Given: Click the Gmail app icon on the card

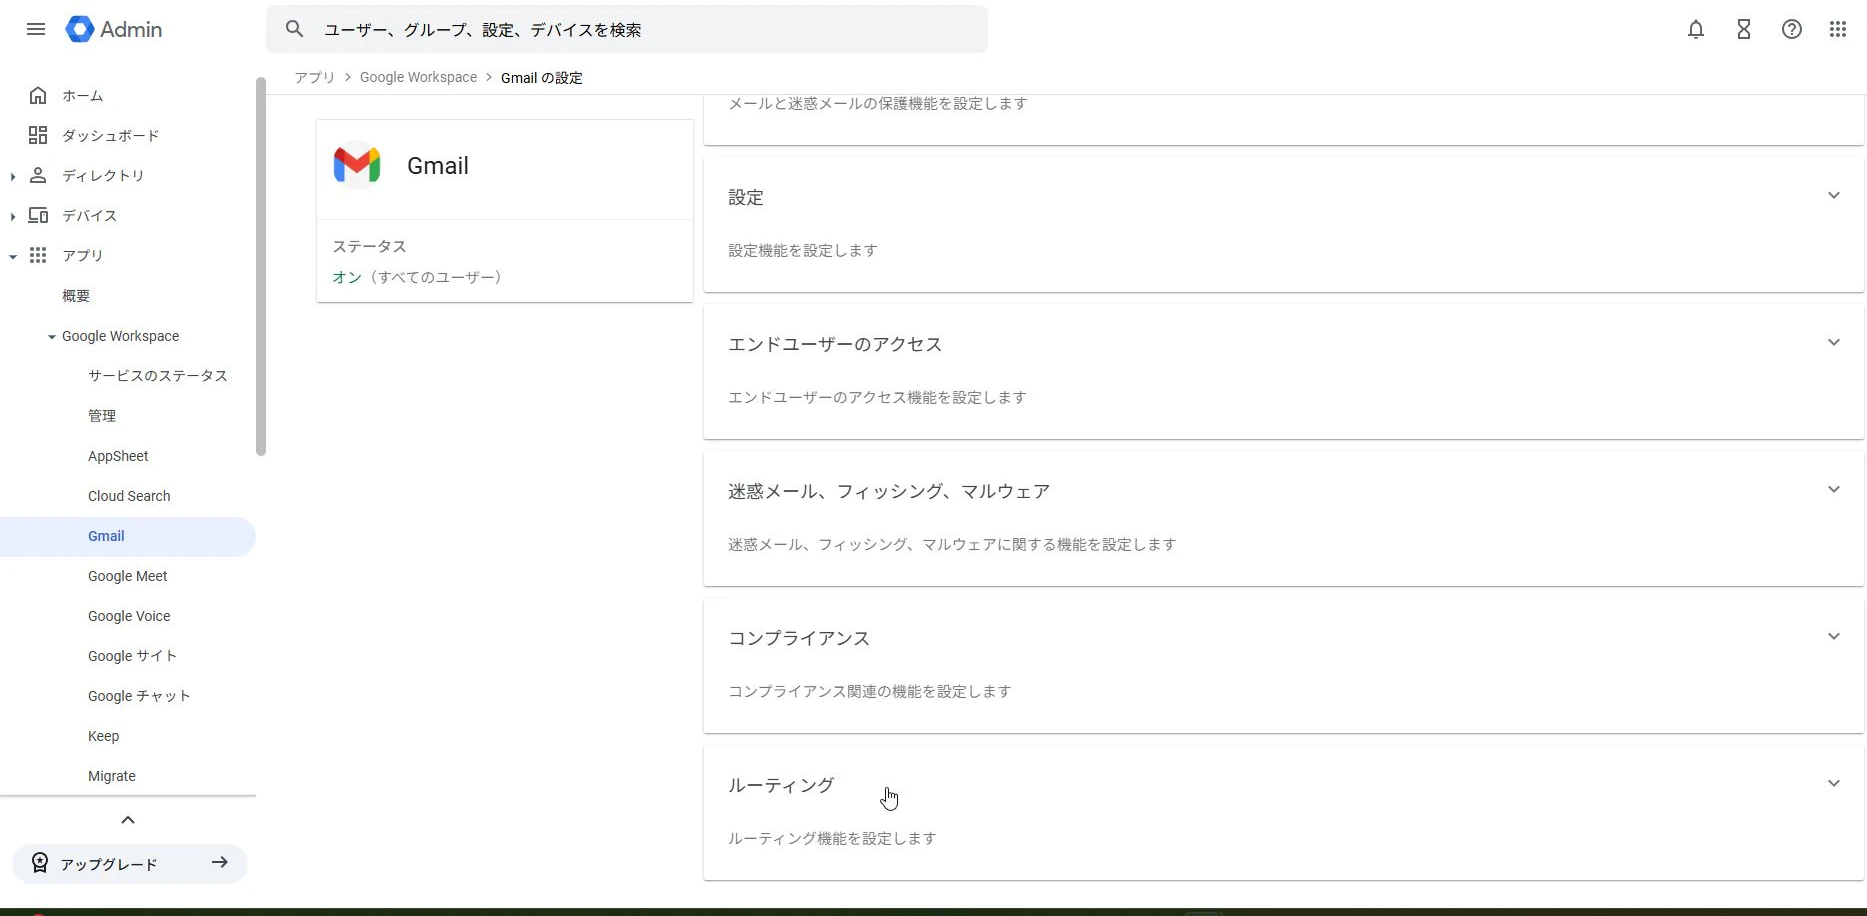Looking at the screenshot, I should (357, 164).
